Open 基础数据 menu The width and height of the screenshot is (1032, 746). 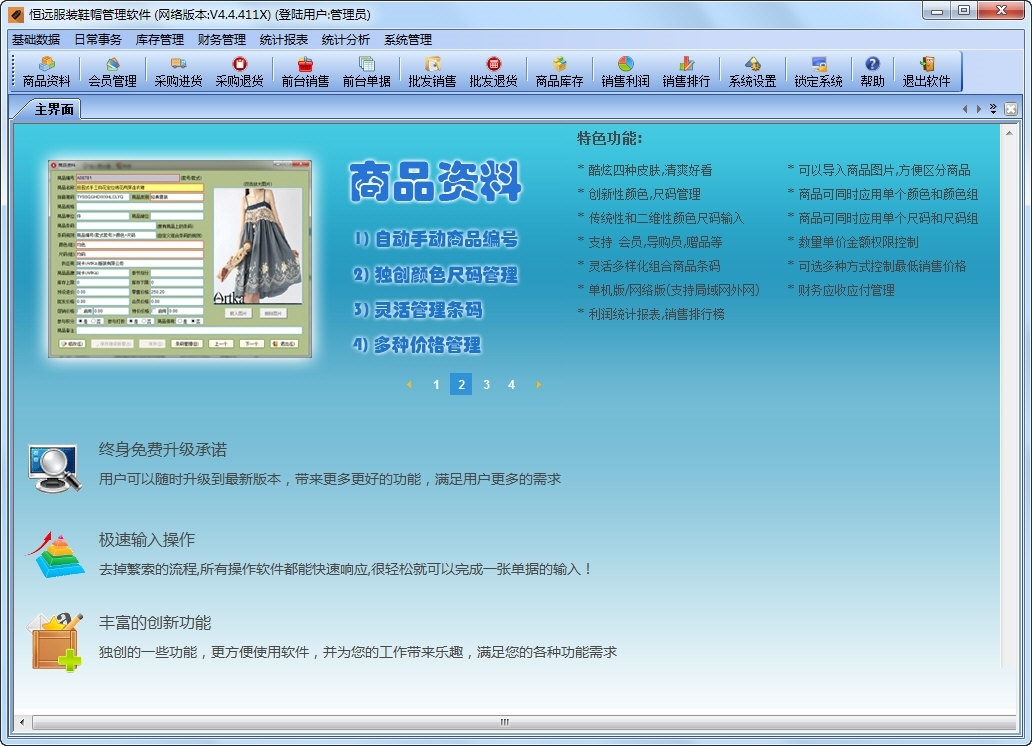pos(36,40)
